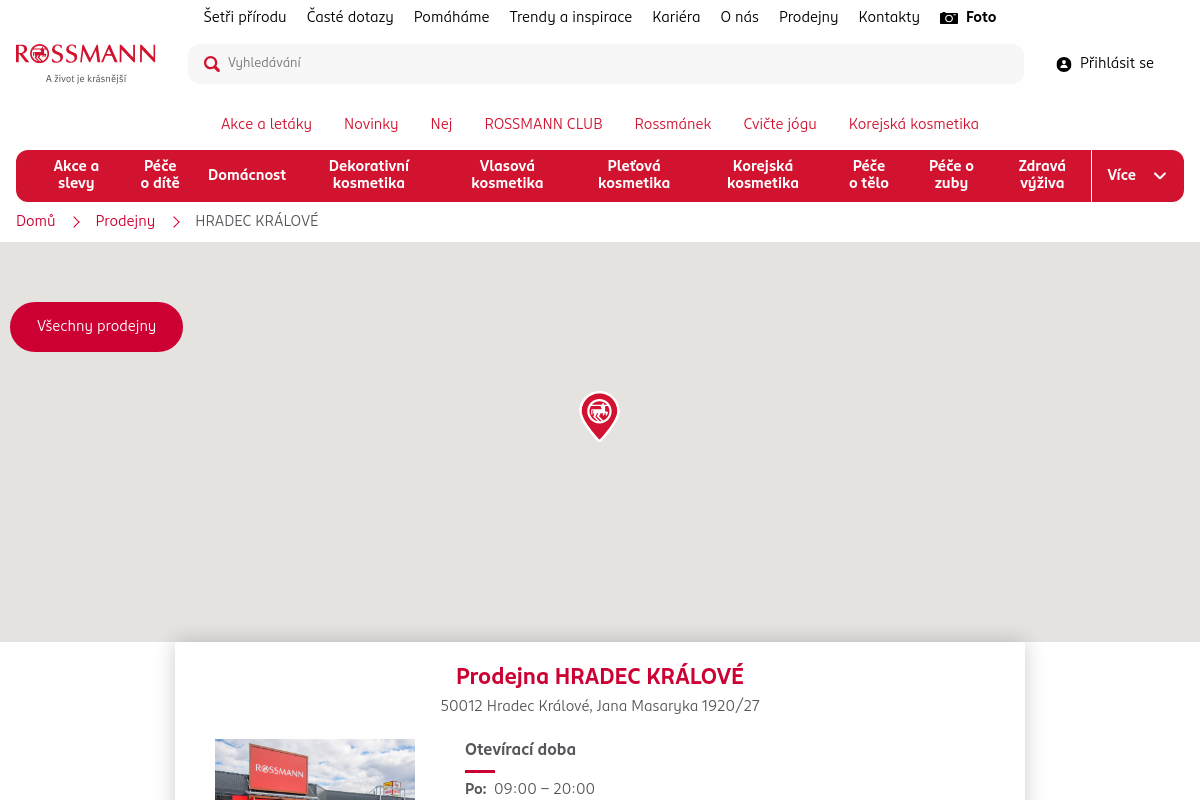Open the Rossmánek page
1200x800 pixels.
pos(673,124)
